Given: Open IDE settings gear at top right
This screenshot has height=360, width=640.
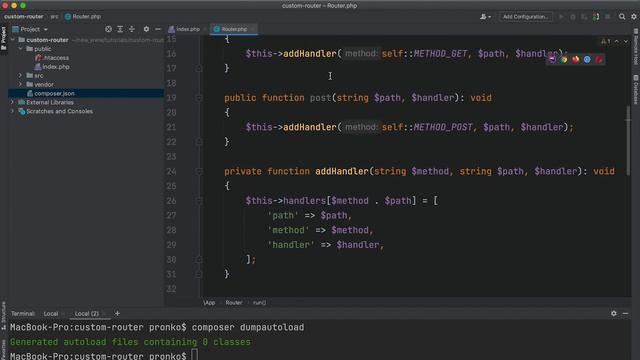Looking at the screenshot, I should tap(634, 17).
